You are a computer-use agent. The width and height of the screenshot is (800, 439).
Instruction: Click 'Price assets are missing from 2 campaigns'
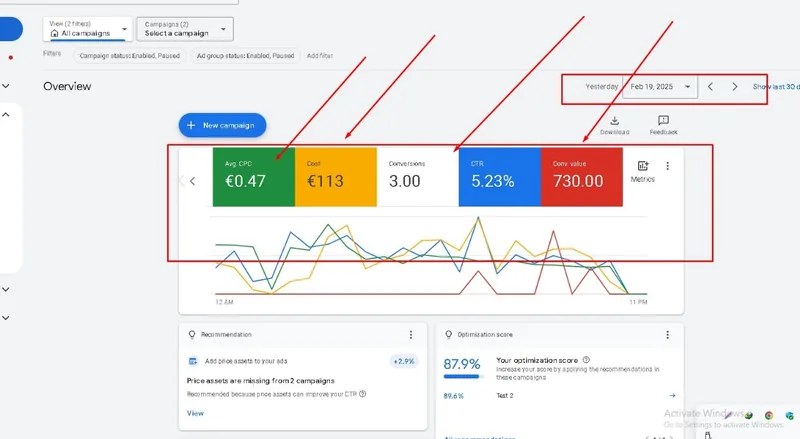pyautogui.click(x=261, y=381)
